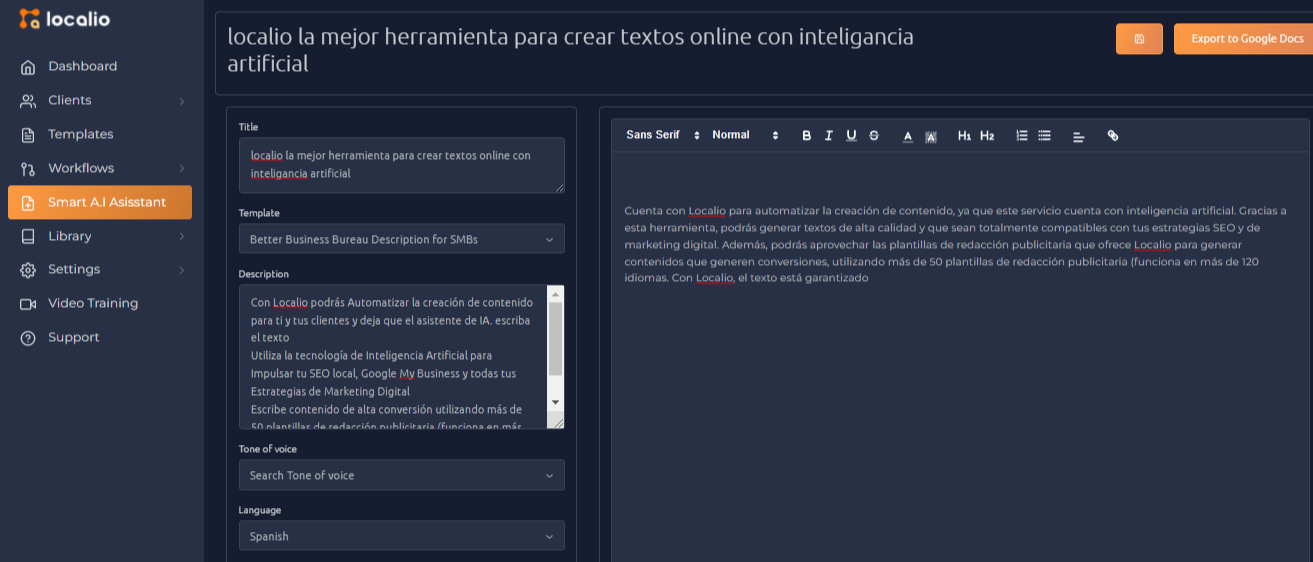Open the Sans Serif font picker
Screen dimensions: 1313x562
coord(663,135)
